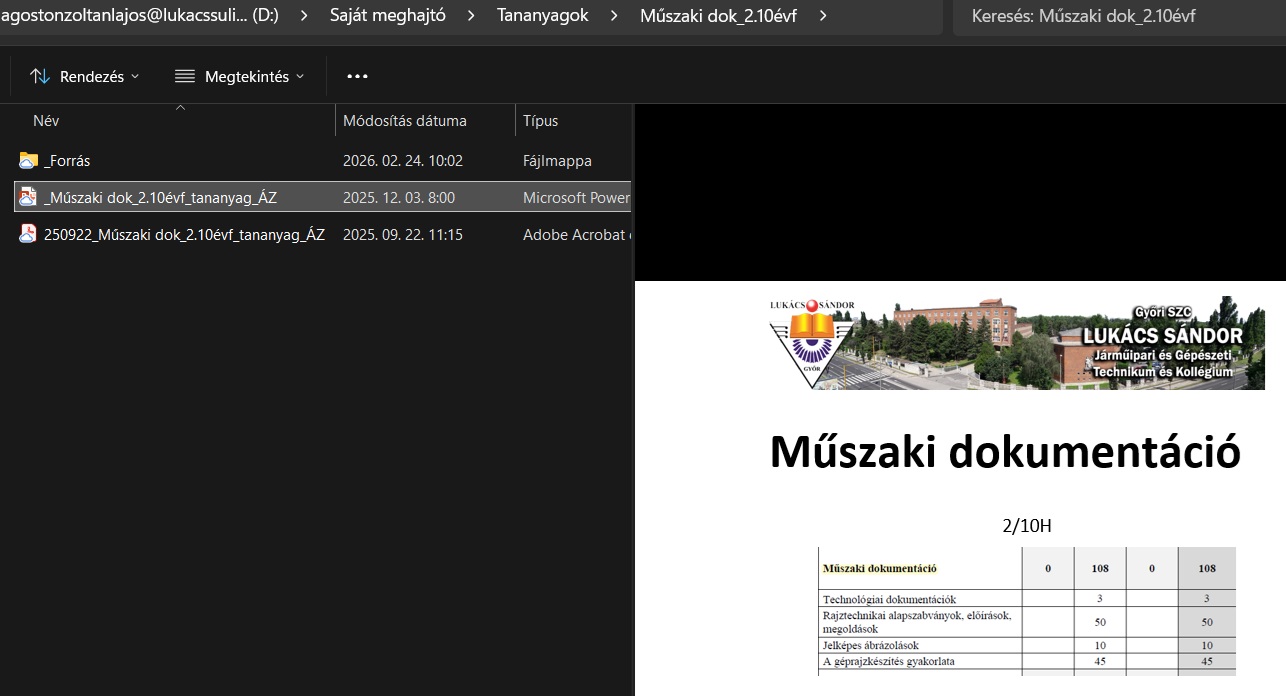
Task: Click the sort direction arrow above Név
Action: pos(180,107)
